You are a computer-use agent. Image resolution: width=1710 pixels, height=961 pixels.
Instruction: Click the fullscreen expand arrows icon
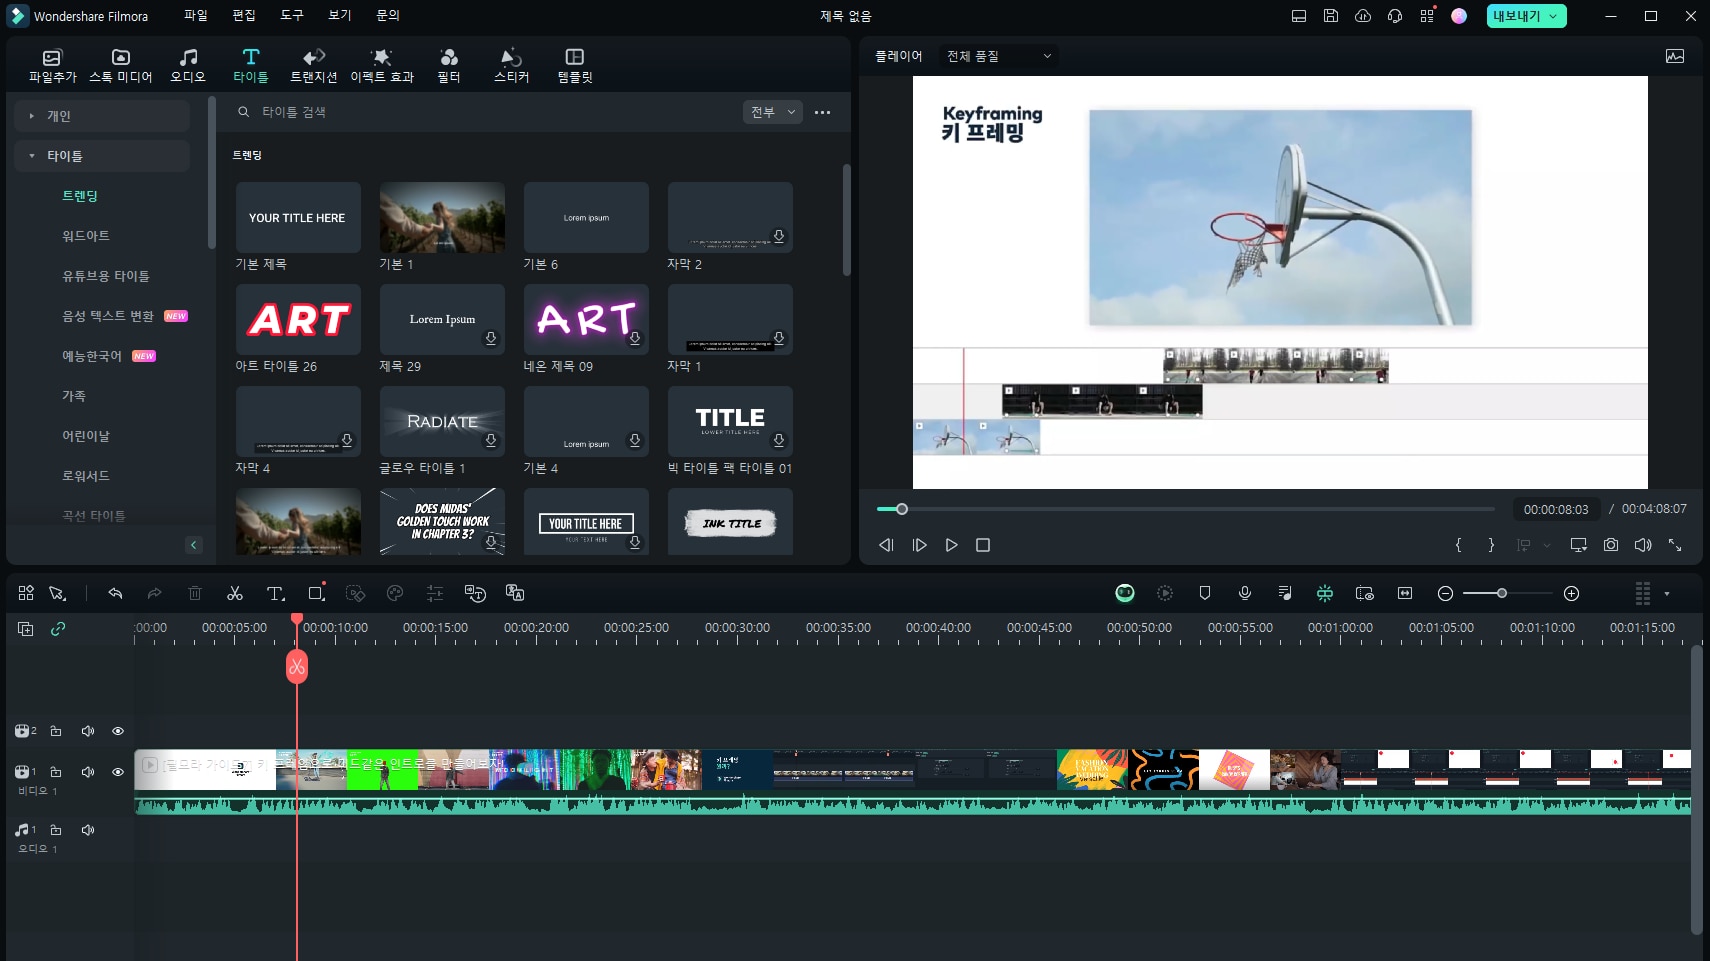[1675, 545]
